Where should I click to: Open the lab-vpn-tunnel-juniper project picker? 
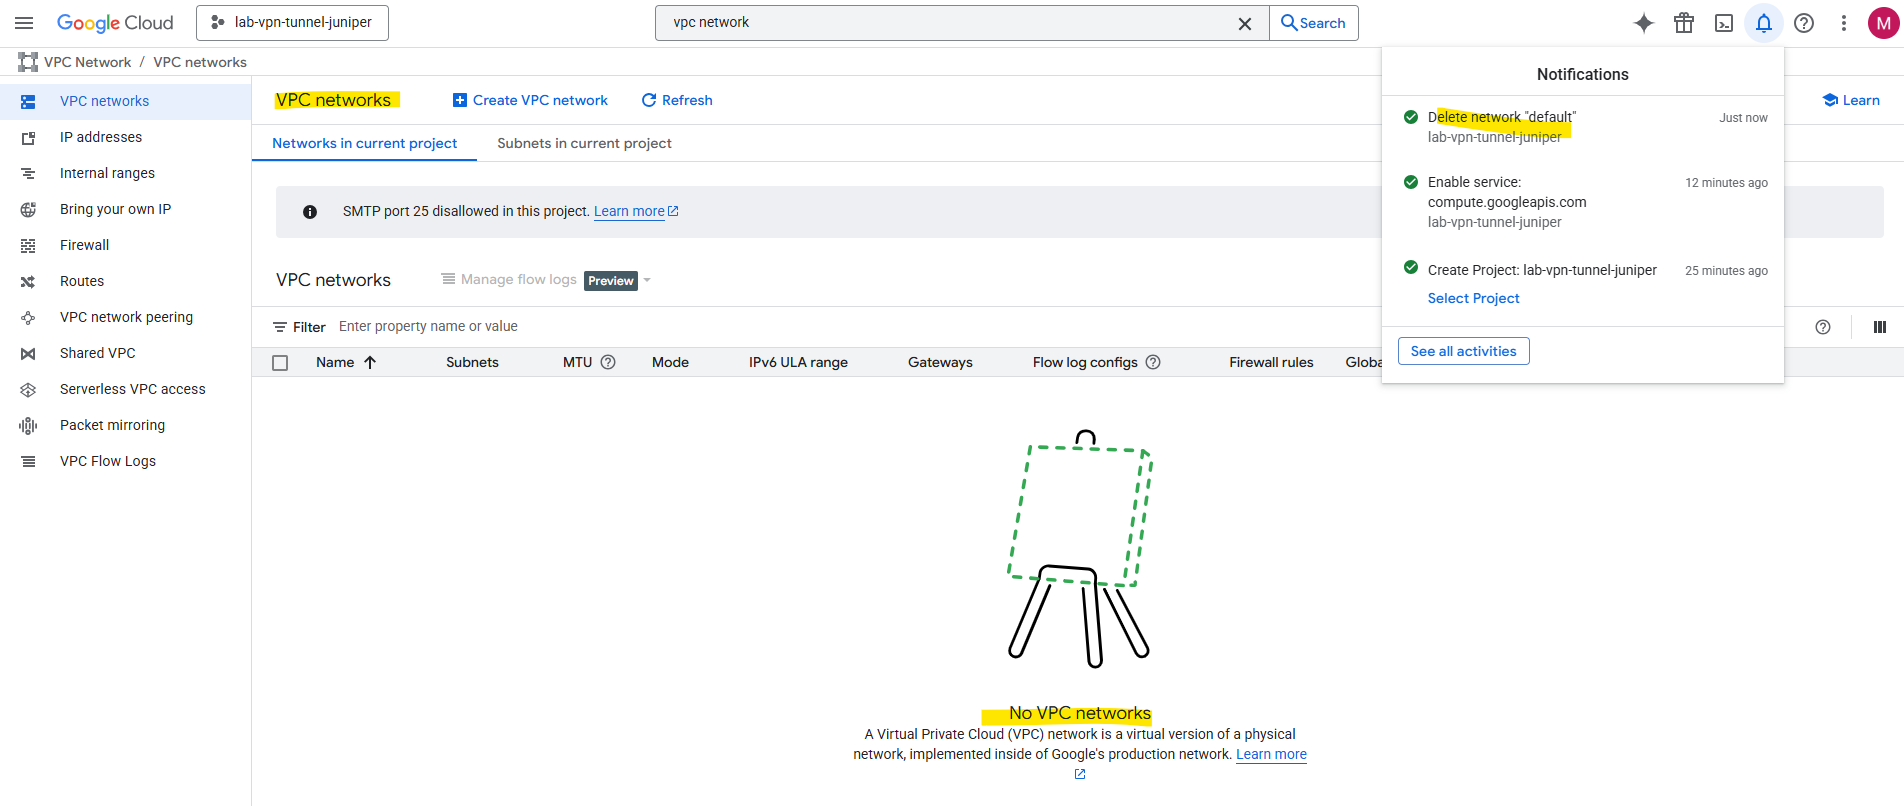pos(292,23)
